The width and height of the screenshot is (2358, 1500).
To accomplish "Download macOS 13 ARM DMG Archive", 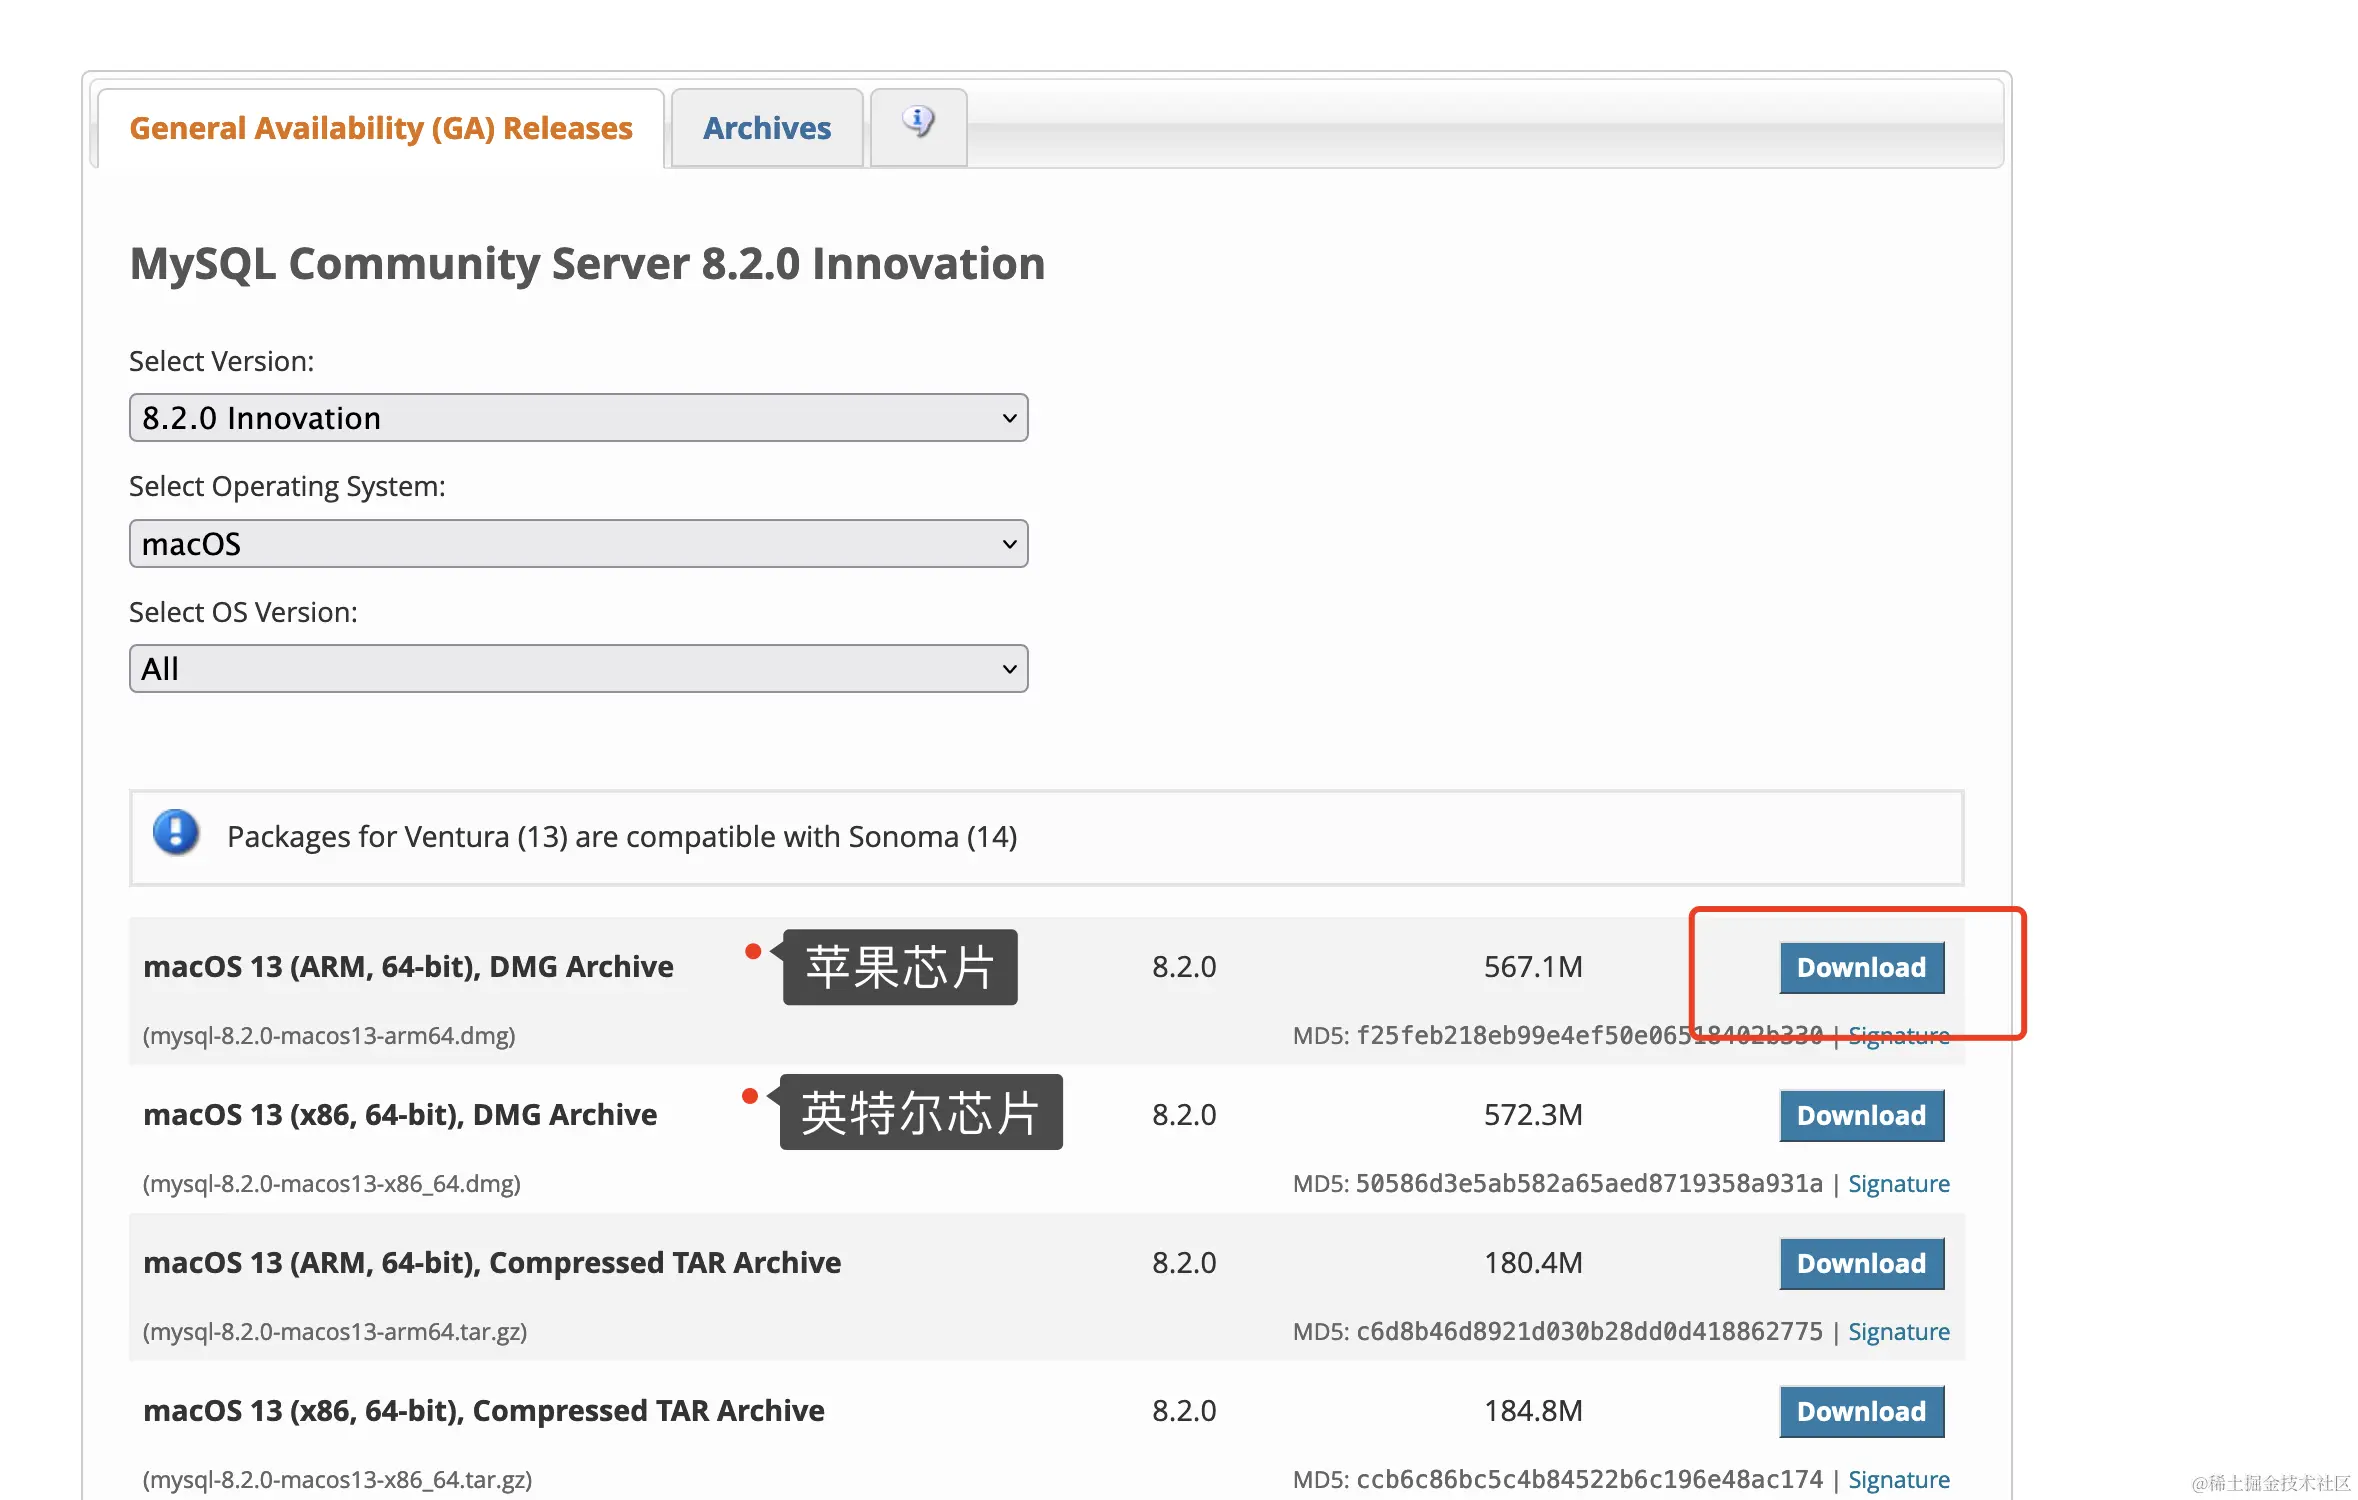I will coord(1861,967).
